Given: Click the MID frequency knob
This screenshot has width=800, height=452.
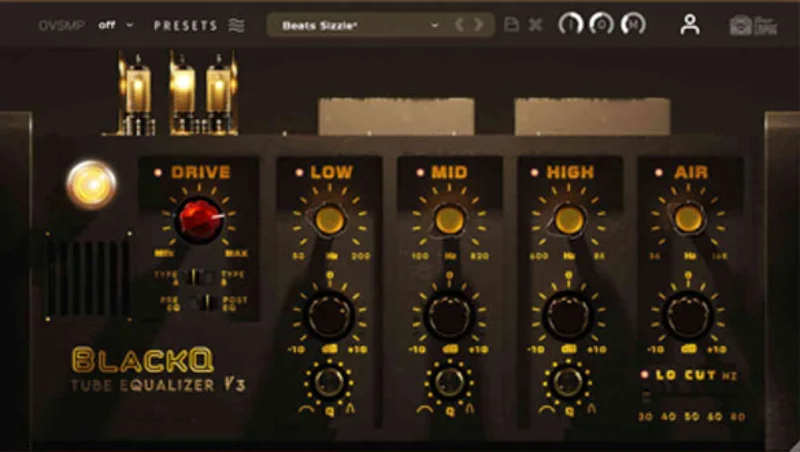Looking at the screenshot, I should [x=449, y=220].
